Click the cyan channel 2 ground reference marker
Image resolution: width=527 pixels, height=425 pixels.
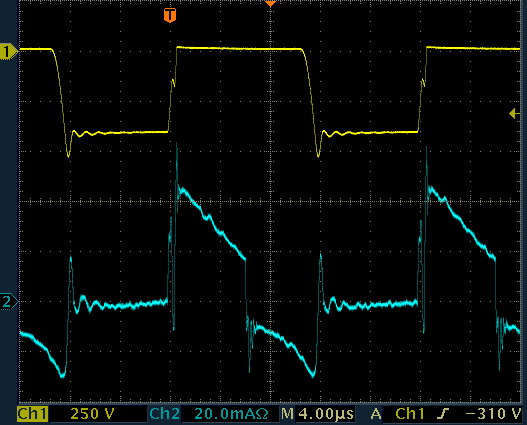coord(9,302)
